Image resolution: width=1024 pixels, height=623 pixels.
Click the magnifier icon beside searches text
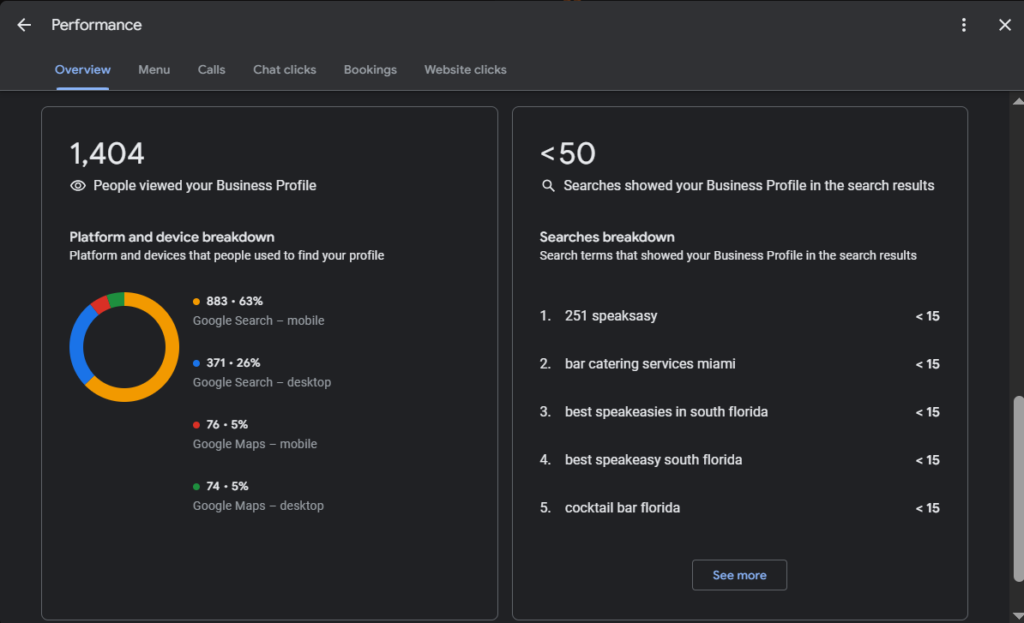click(548, 185)
